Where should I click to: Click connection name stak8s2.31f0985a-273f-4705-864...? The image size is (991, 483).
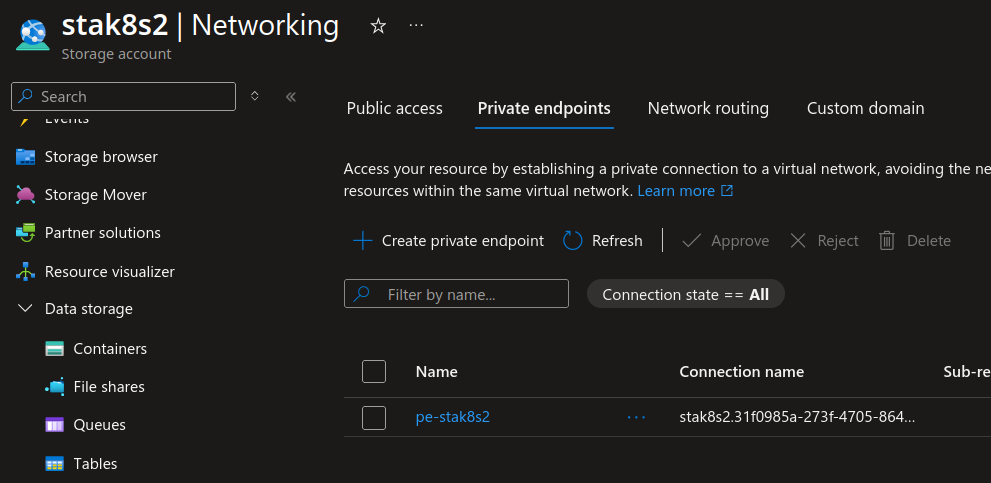coord(797,417)
